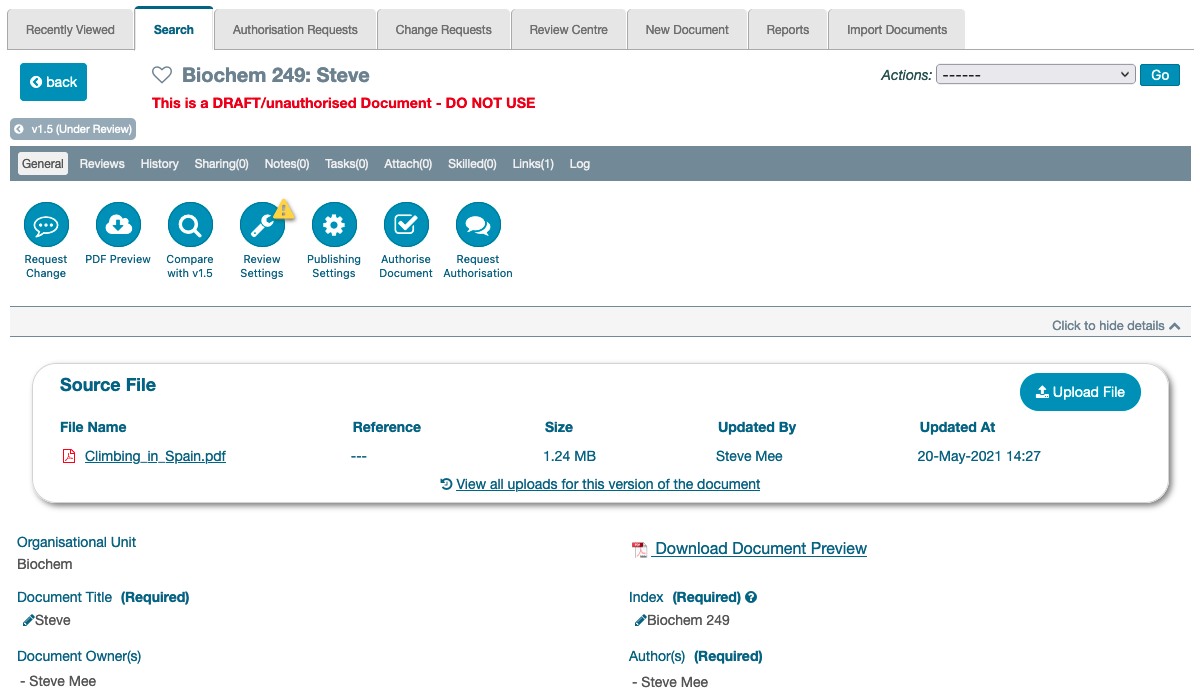Click the Reference column header
Image resolution: width=1202 pixels, height=695 pixels.
coord(387,427)
